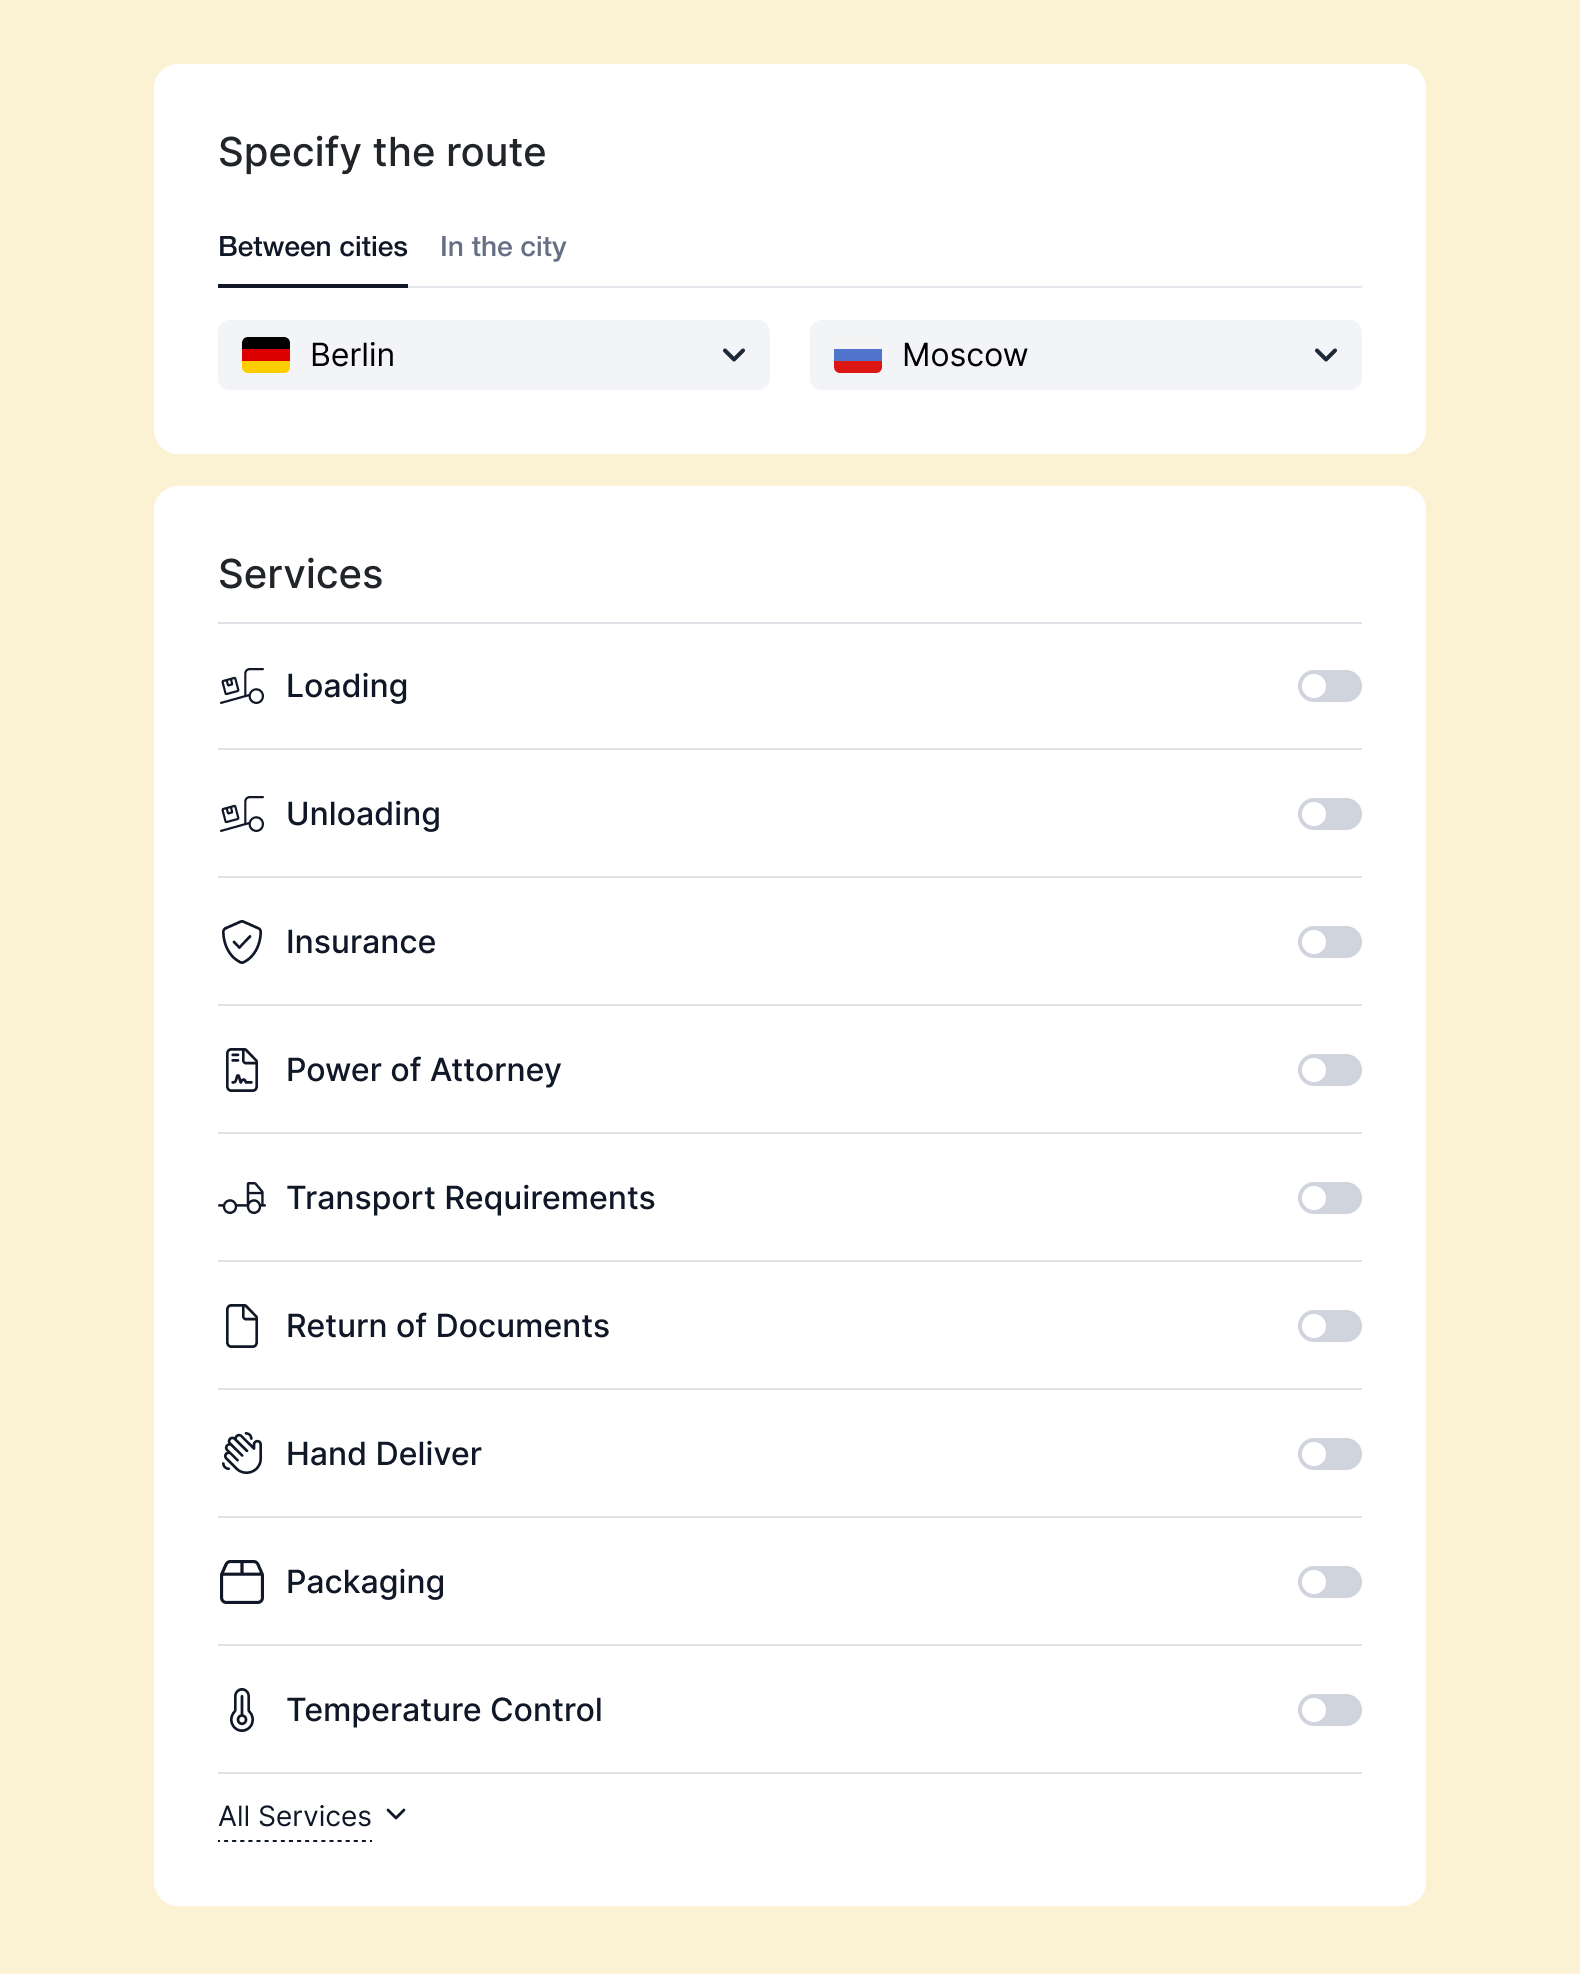
Task: Click the Packaging service label
Action: [365, 1582]
